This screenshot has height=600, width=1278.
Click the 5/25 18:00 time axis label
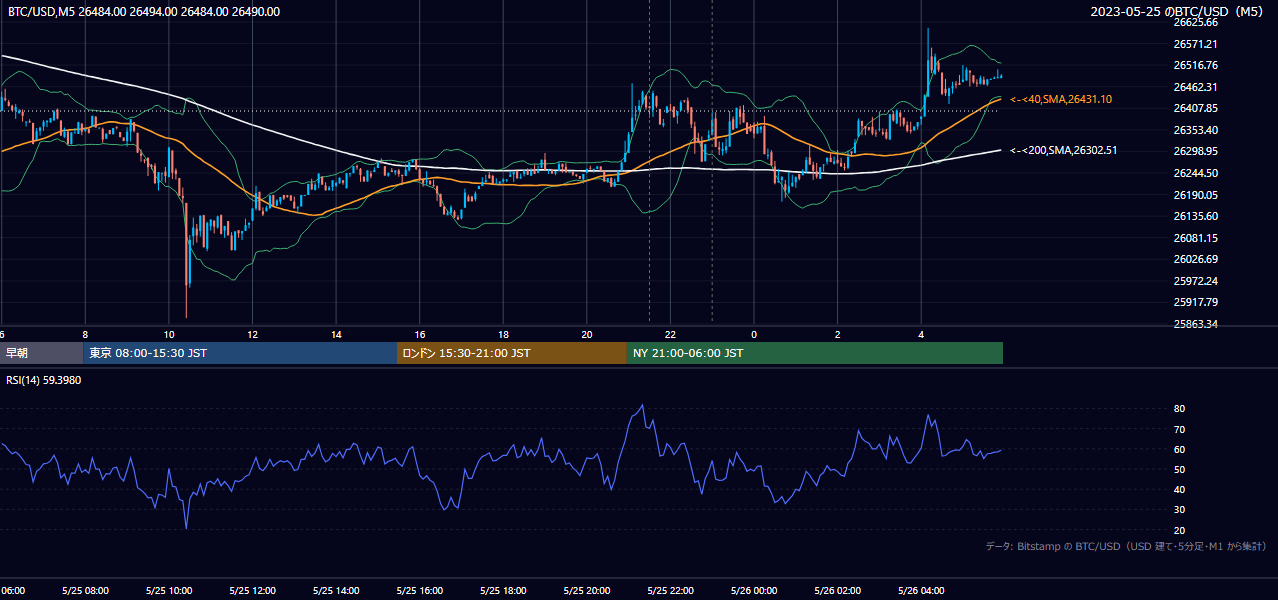503,590
